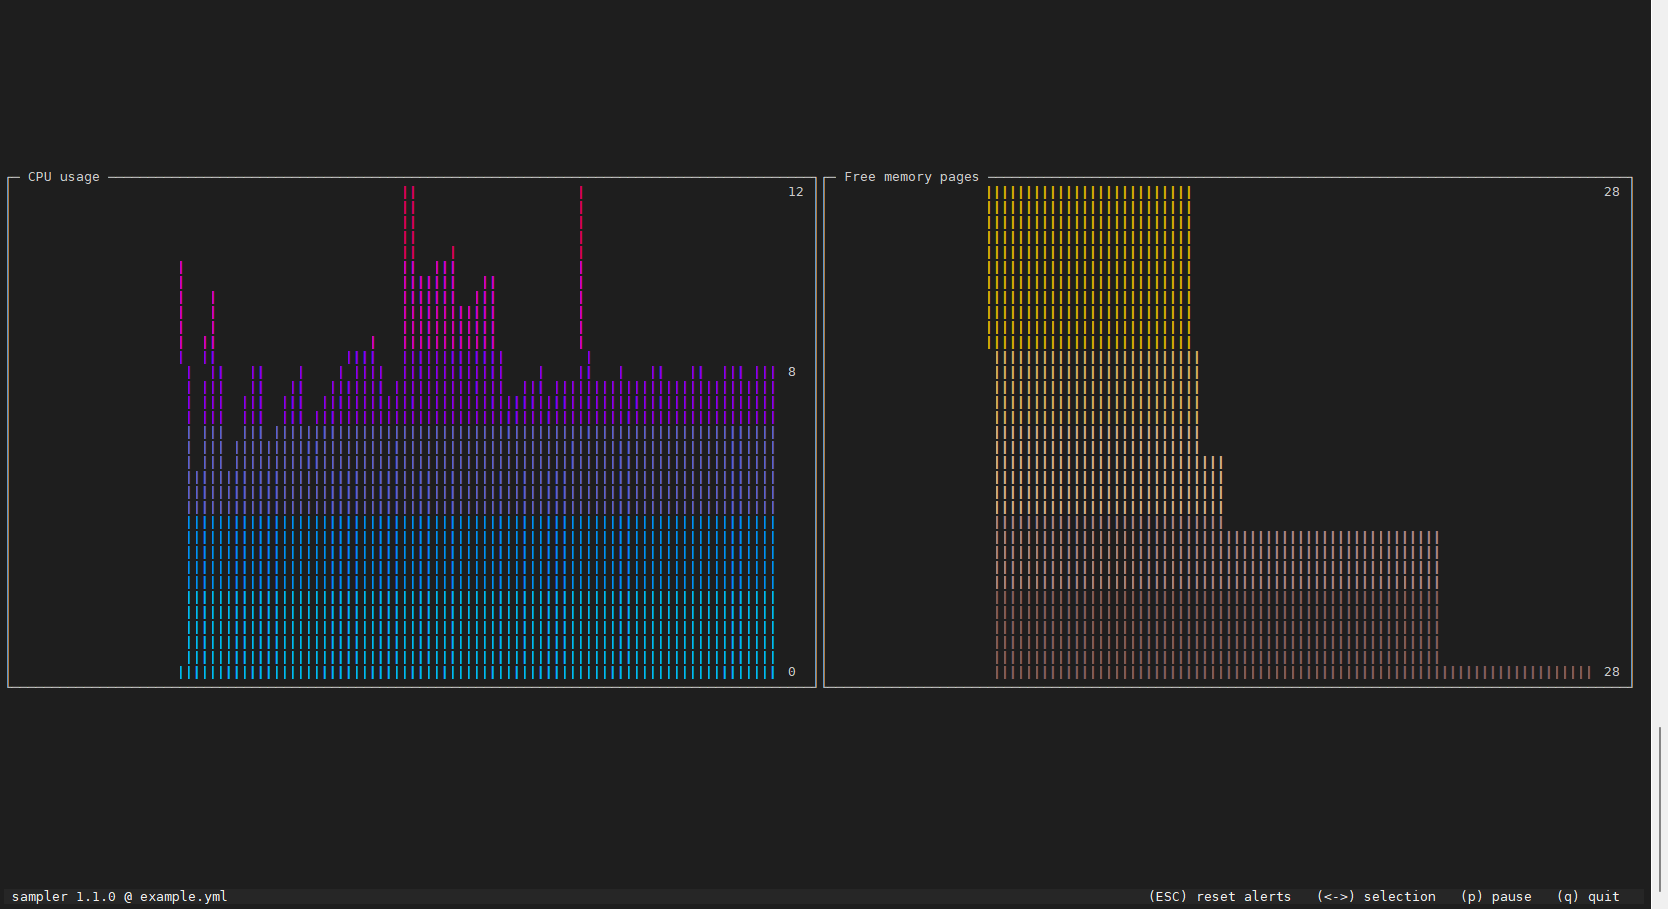The width and height of the screenshot is (1668, 909).
Task: Click the (p) pause hint
Action: [1496, 897]
